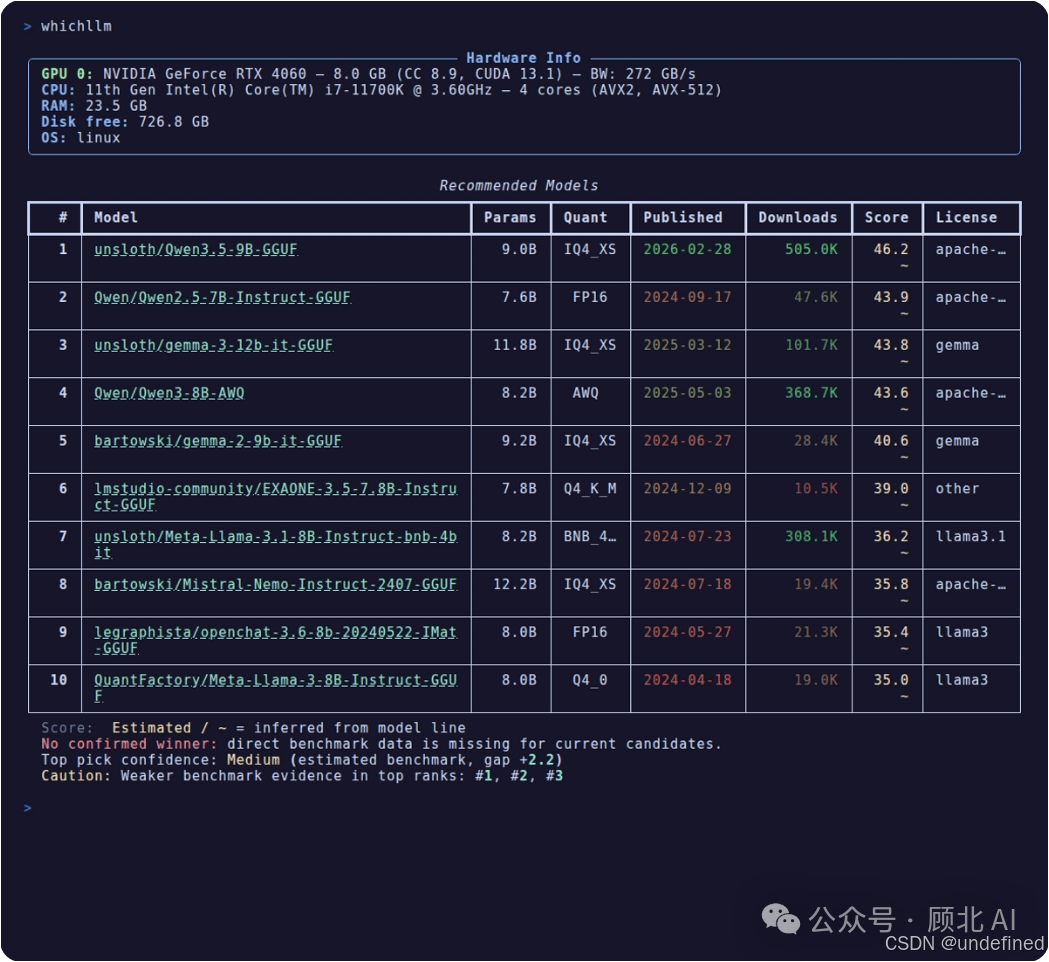This screenshot has height=962, width=1049.
Task: Click the 21.3K downloads value
Action: point(816,632)
